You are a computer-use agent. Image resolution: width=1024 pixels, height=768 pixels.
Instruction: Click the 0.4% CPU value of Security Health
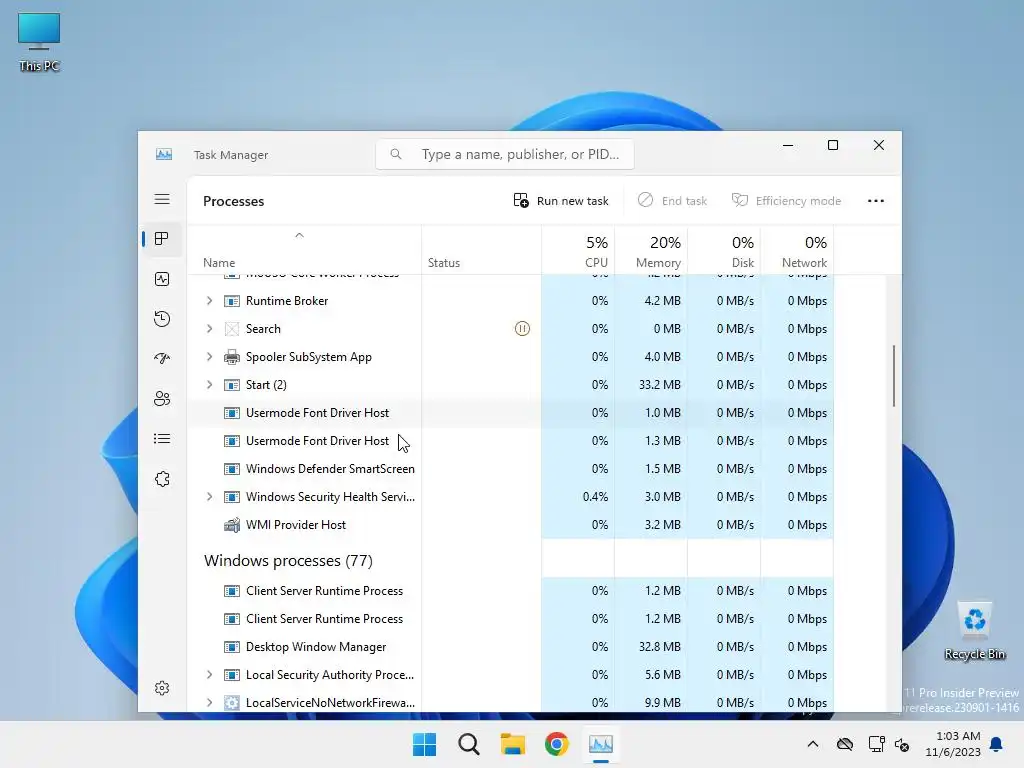[595, 496]
